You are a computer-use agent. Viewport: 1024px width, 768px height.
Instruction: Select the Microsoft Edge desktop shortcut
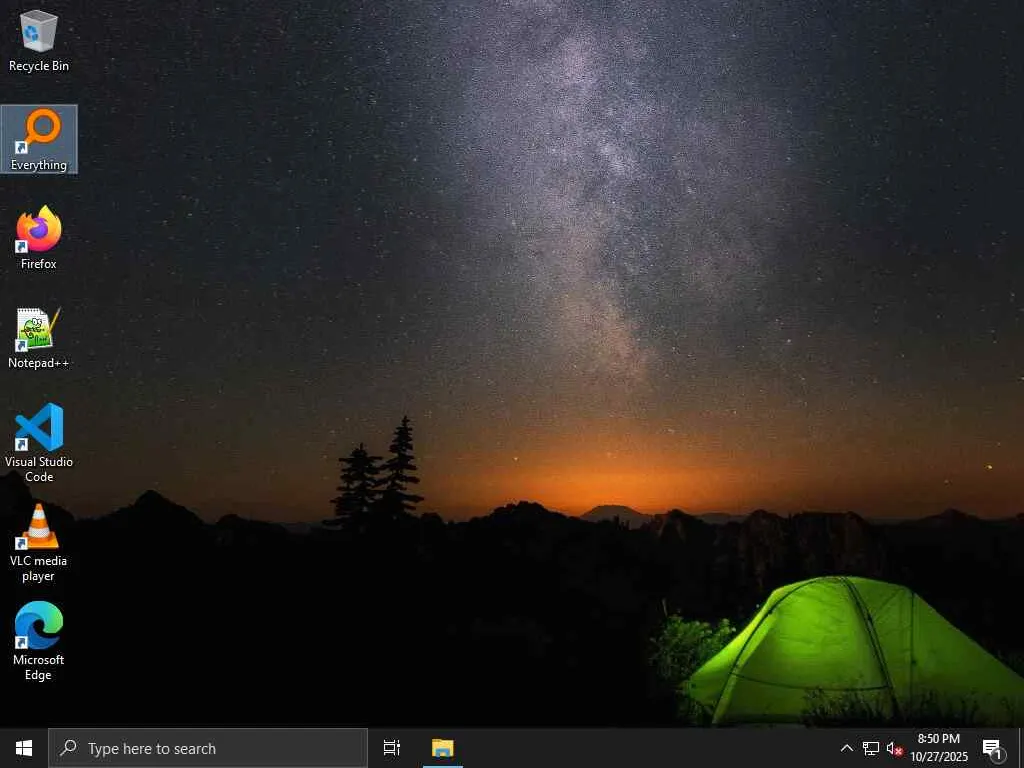[39, 641]
